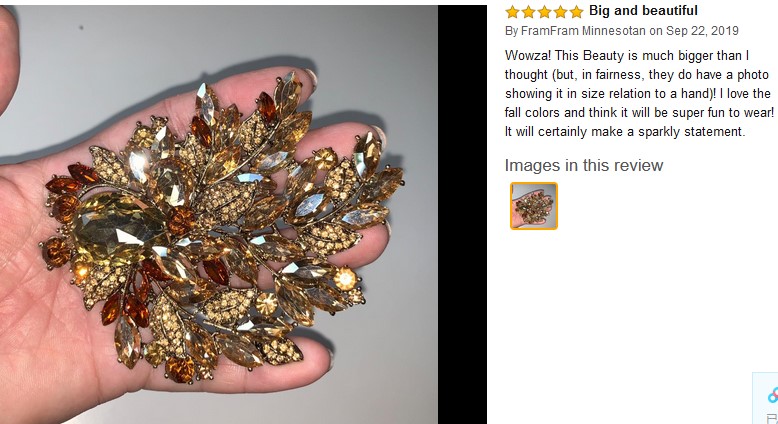The width and height of the screenshot is (778, 424).
Task: Click the large oval yellow stone in the photo
Action: (119, 228)
